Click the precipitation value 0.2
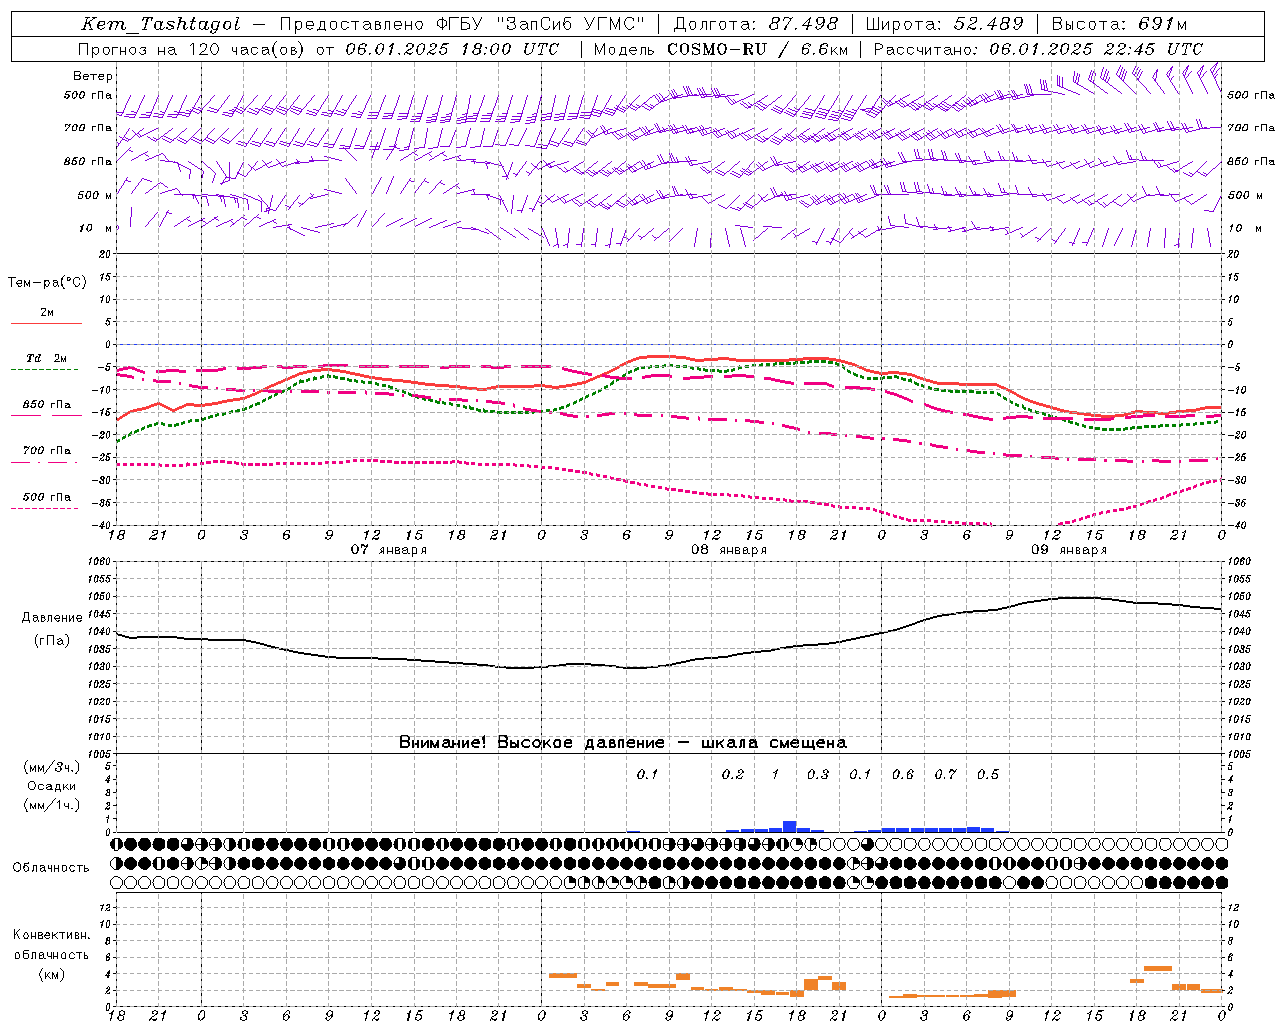 733,775
